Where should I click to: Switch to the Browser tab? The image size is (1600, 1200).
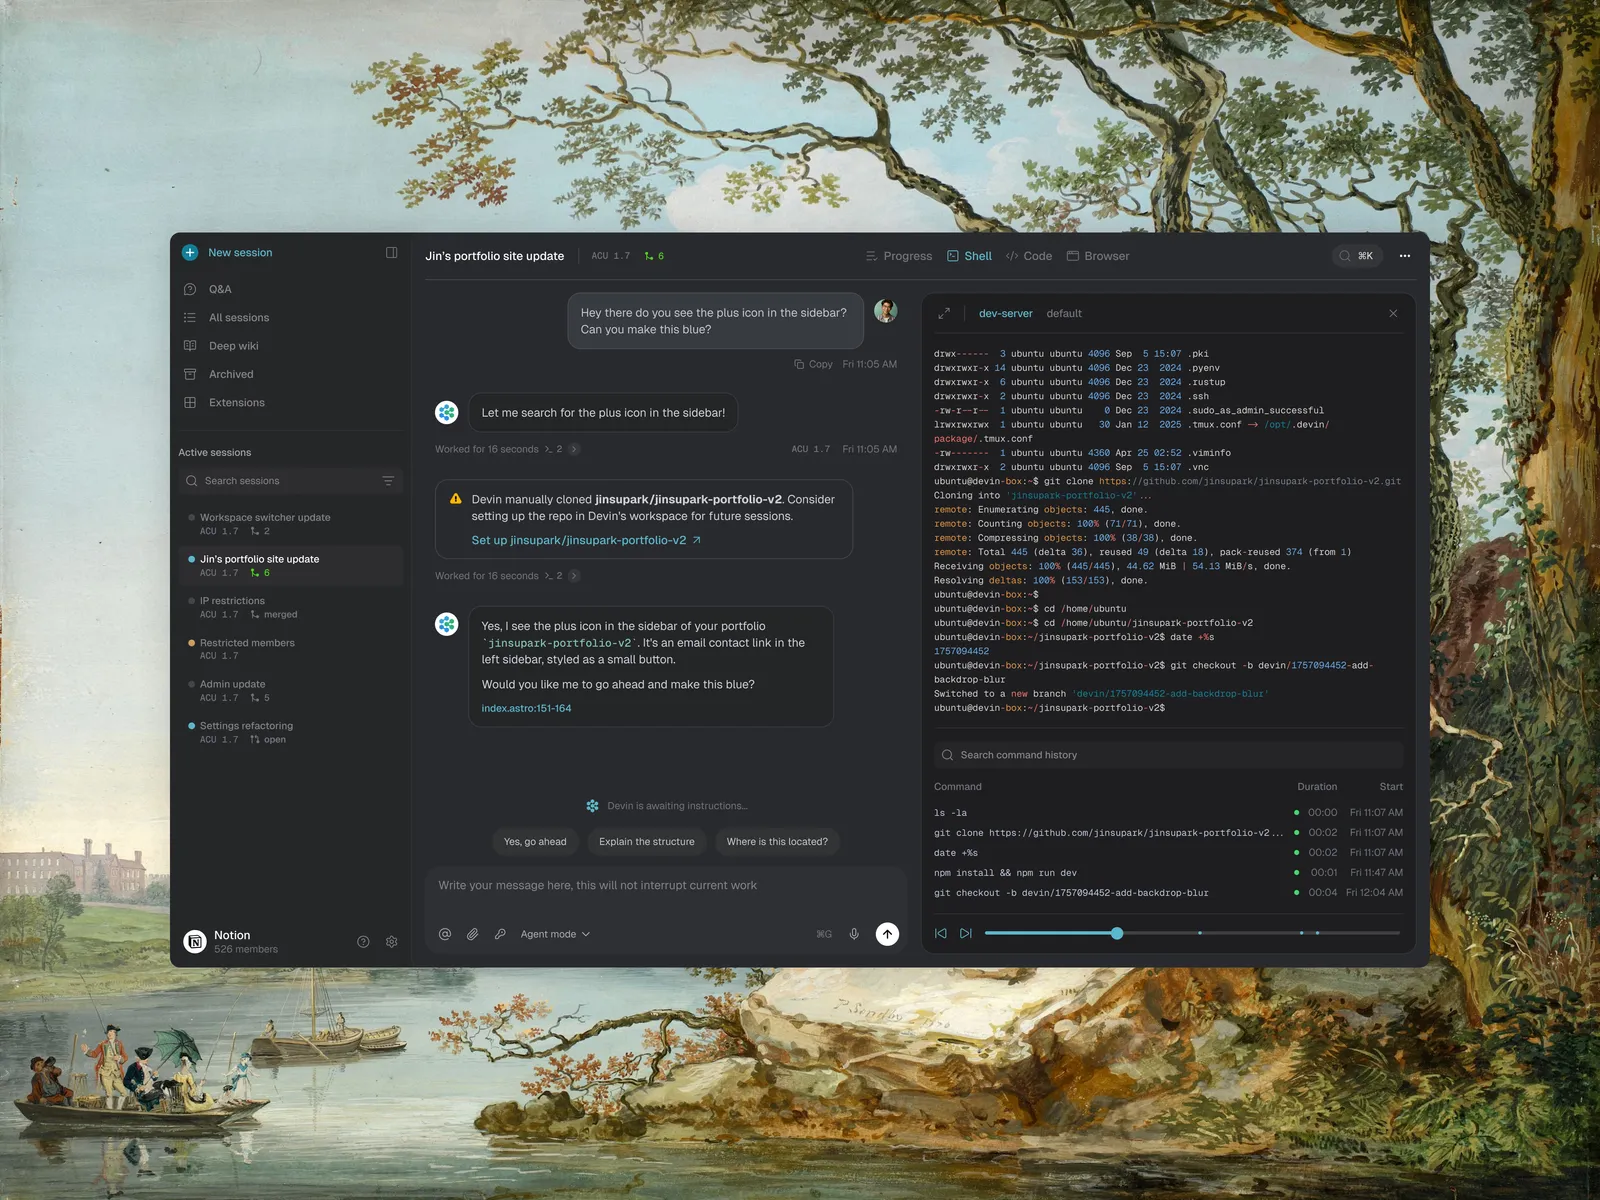click(x=1097, y=256)
